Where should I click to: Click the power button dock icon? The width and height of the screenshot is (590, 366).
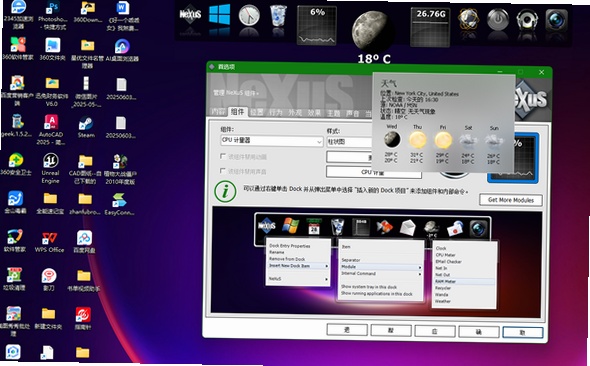point(498,19)
